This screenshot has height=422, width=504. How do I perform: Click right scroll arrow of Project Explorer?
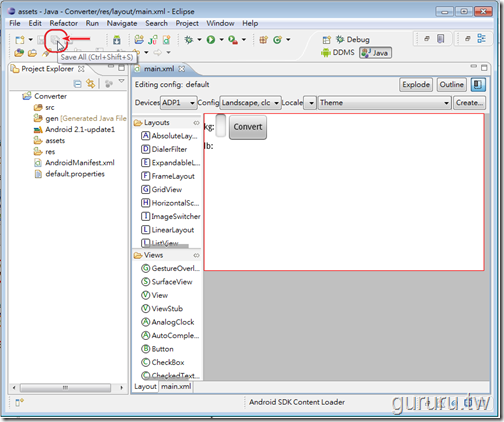[x=121, y=388]
